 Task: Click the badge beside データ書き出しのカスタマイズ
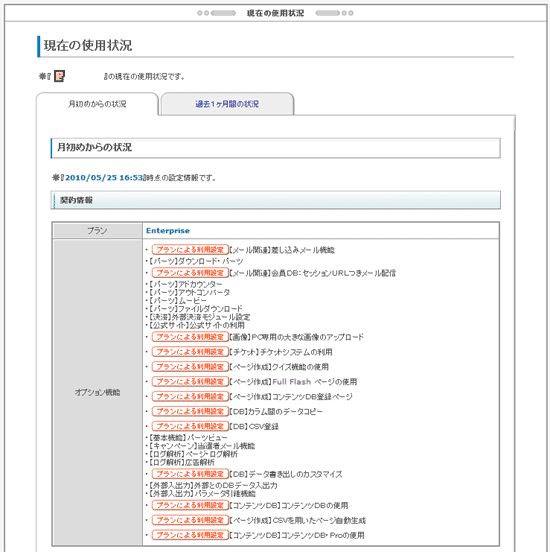pos(190,474)
